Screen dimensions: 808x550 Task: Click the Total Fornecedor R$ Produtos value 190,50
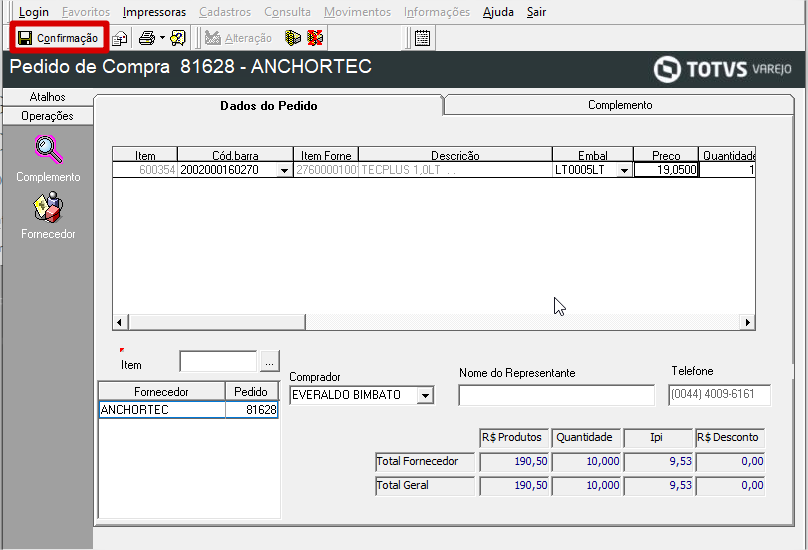514,461
